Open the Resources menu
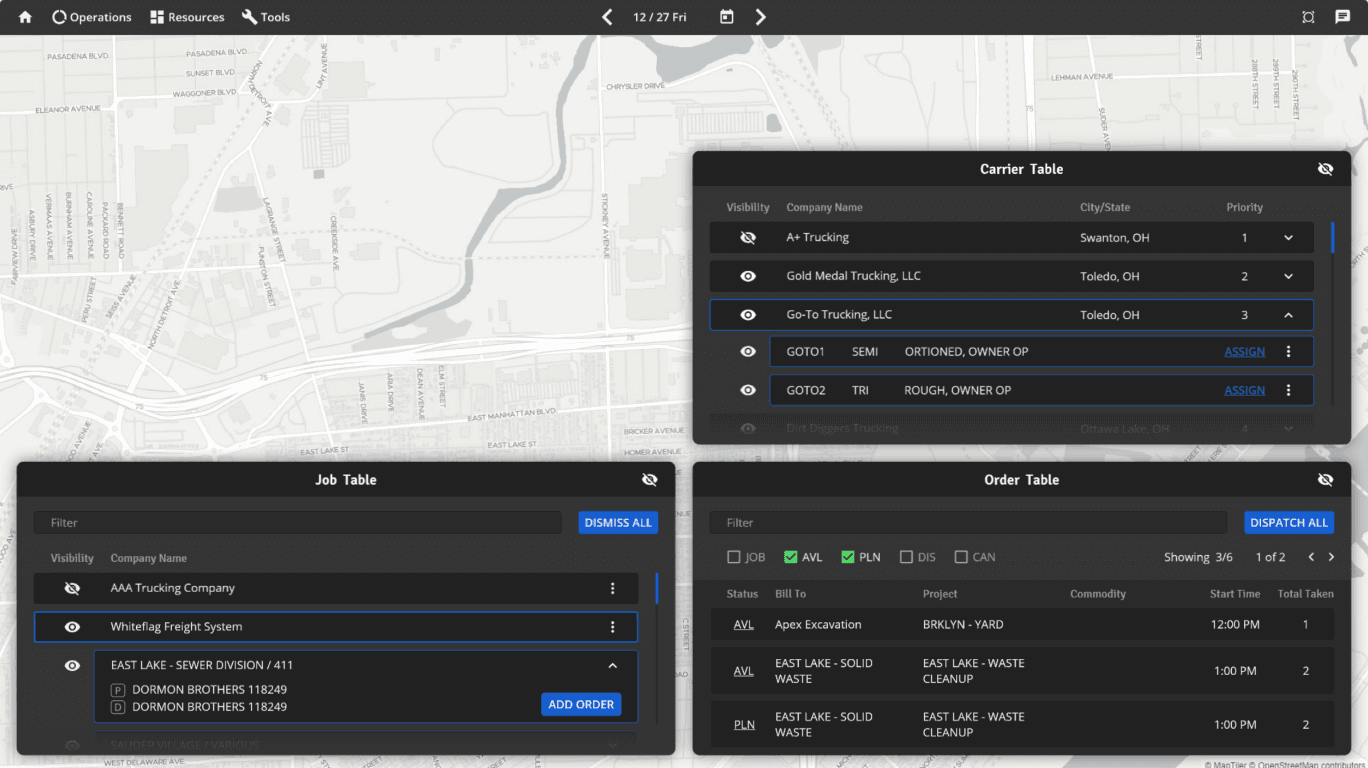The image size is (1368, 768). coord(187,17)
